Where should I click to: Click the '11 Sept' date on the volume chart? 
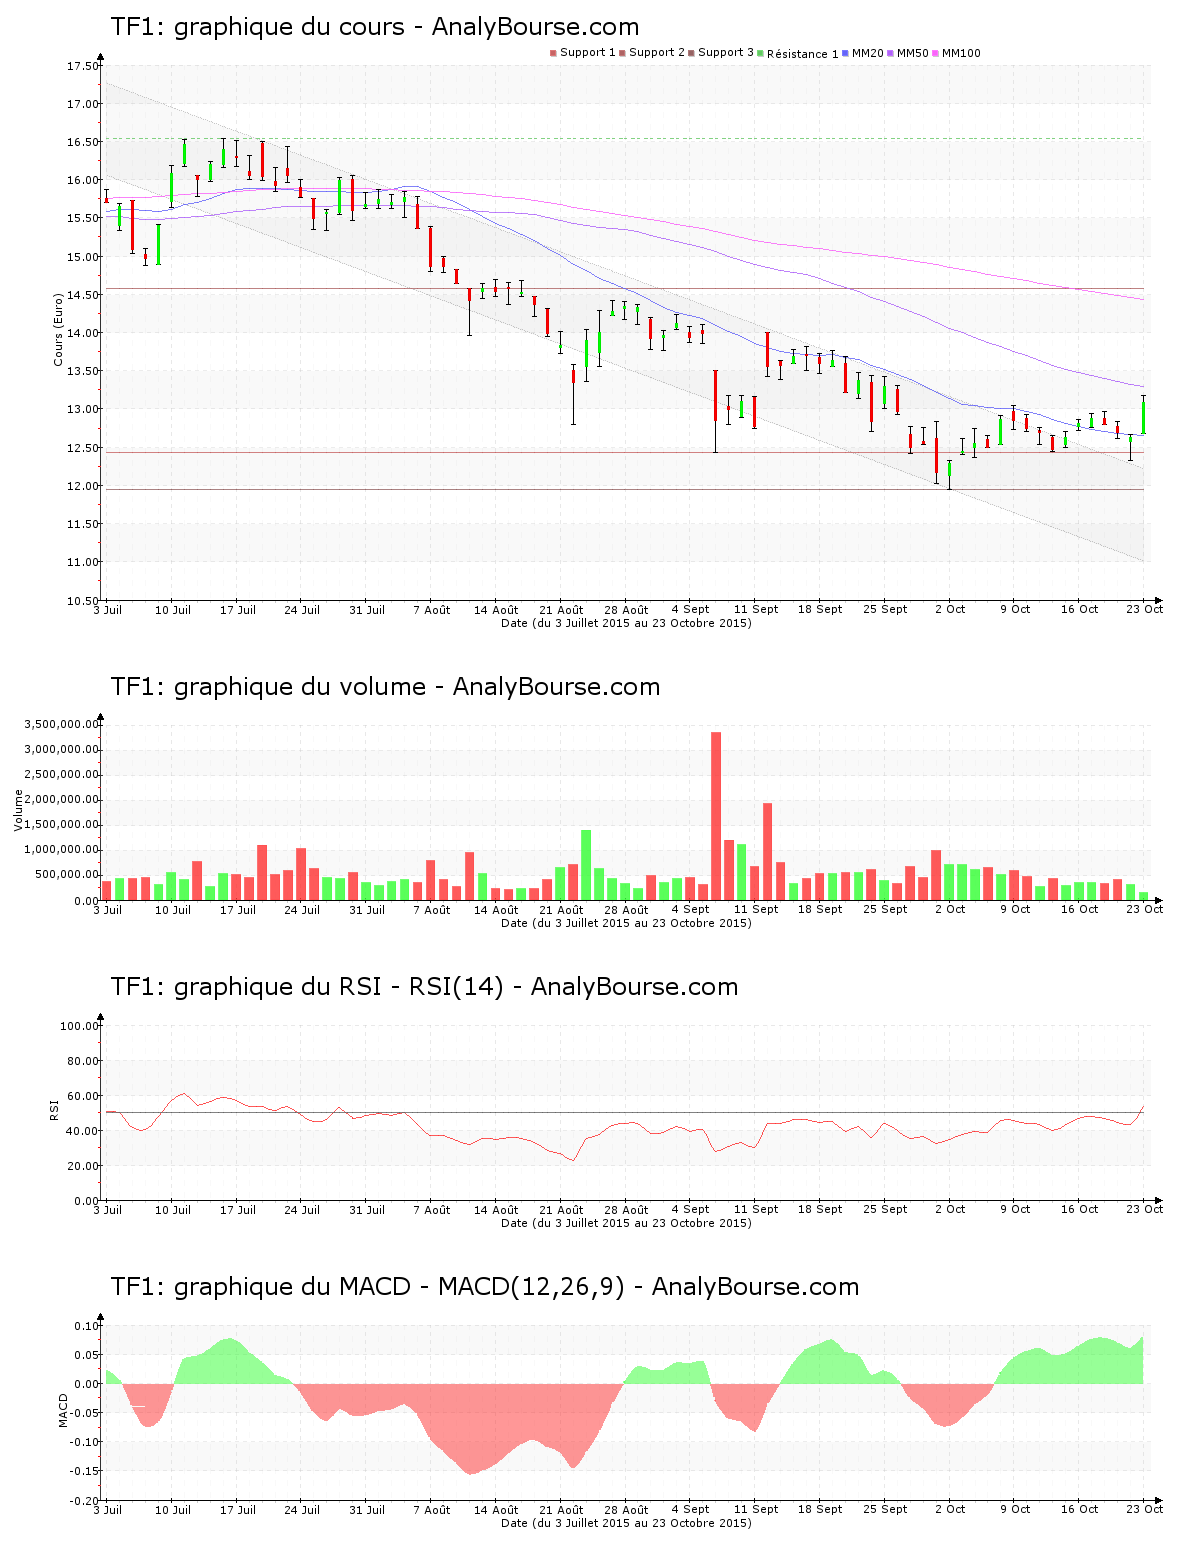pyautogui.click(x=756, y=910)
